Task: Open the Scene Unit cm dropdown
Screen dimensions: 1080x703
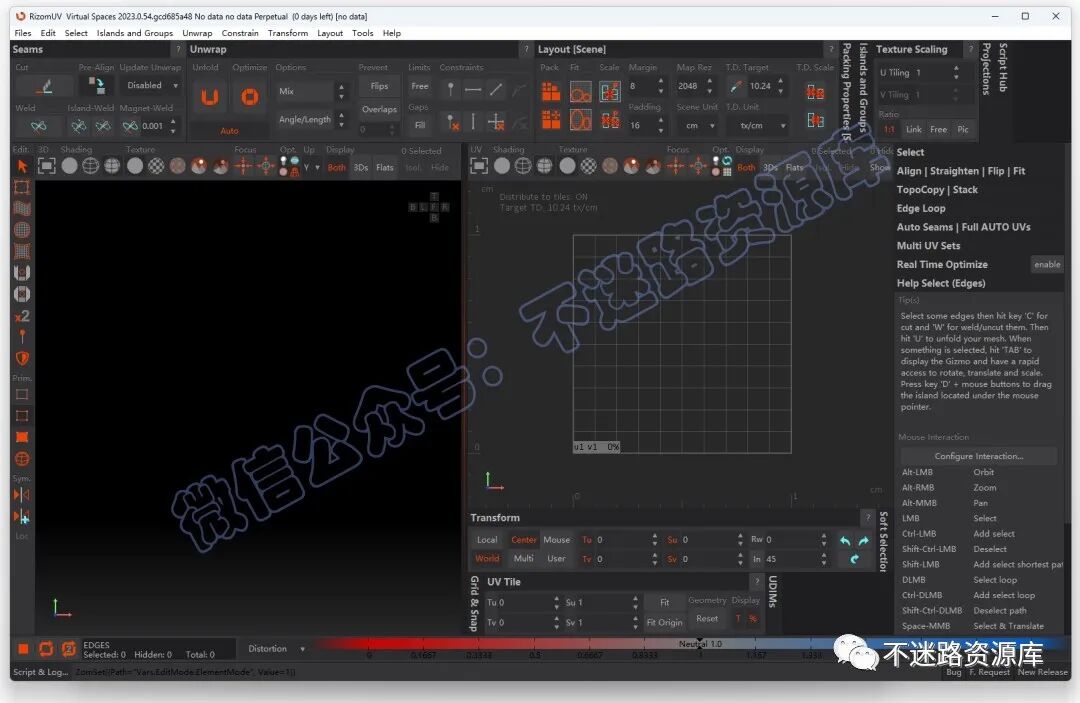Action: 696,125
